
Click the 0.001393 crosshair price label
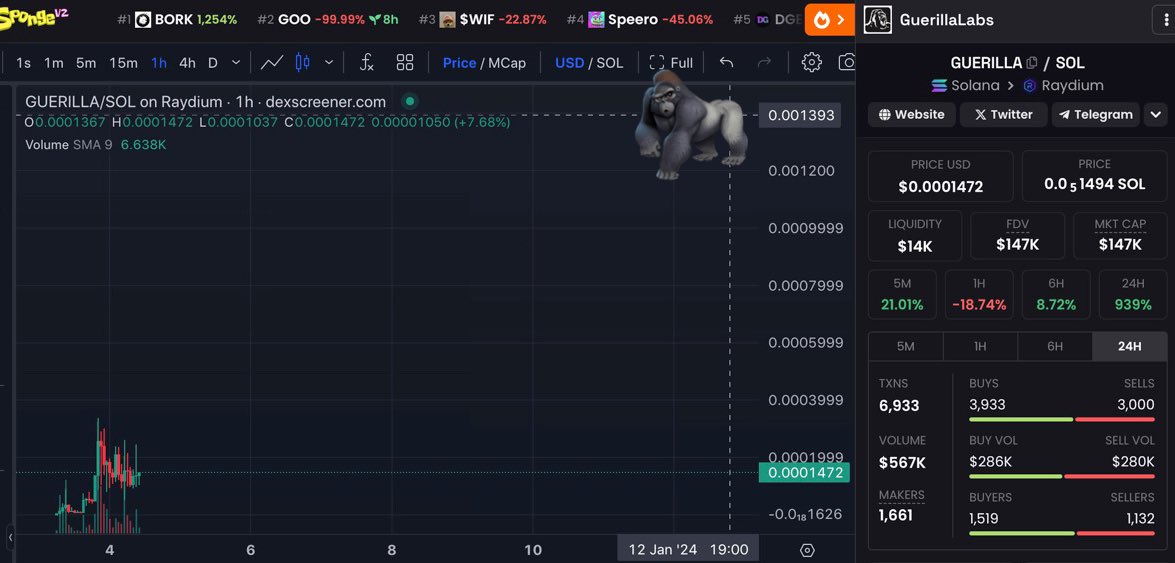click(800, 115)
